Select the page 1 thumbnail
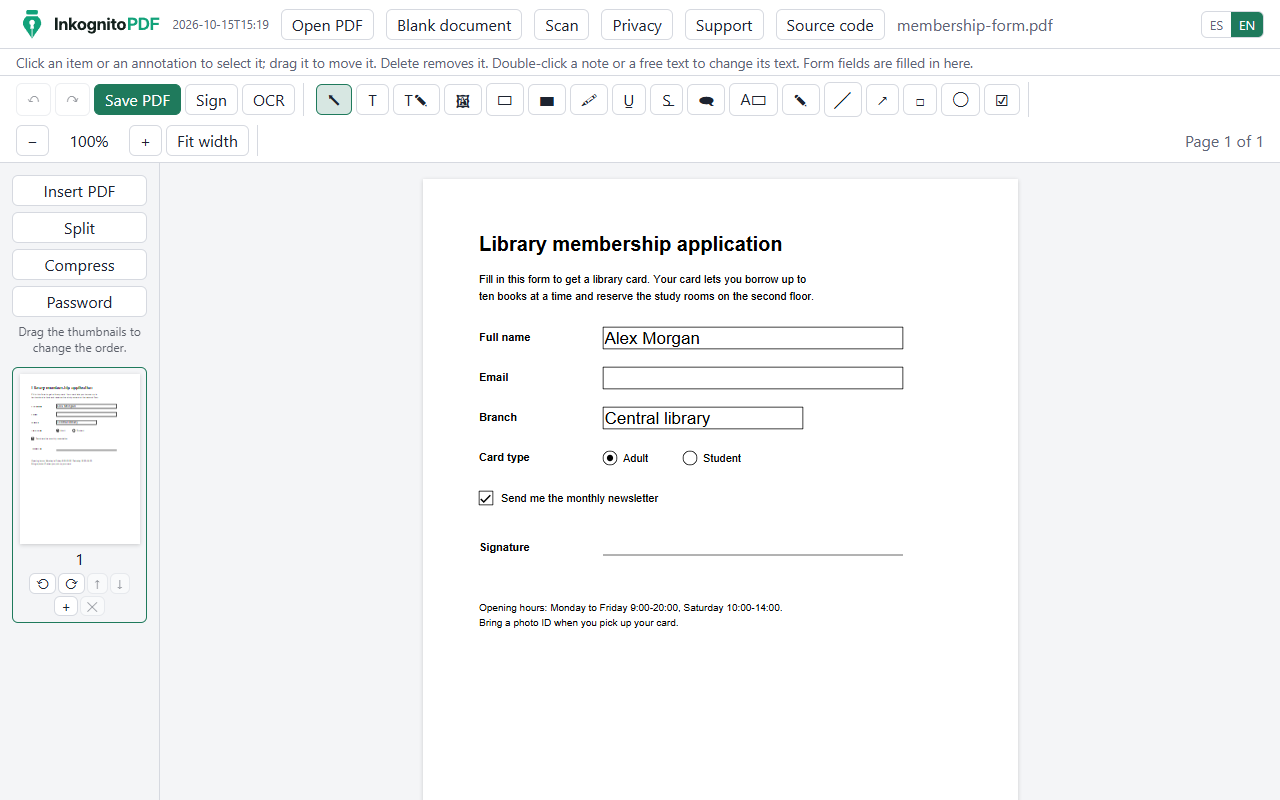1280x800 pixels. tap(80, 459)
